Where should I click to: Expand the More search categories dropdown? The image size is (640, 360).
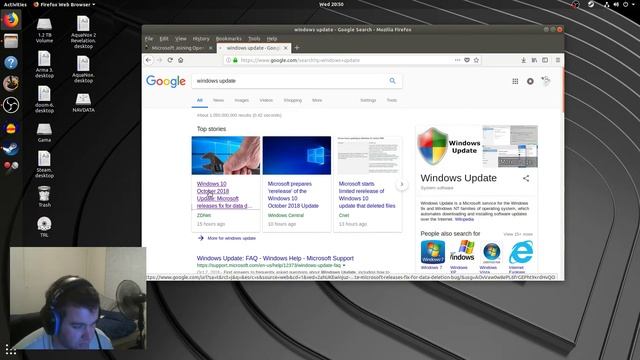(x=317, y=100)
